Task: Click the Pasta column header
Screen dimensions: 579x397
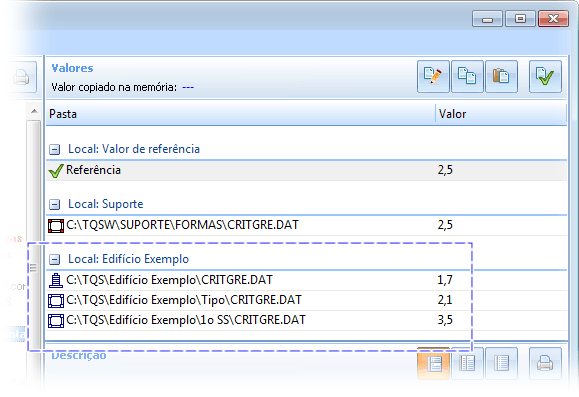Action: point(241,114)
